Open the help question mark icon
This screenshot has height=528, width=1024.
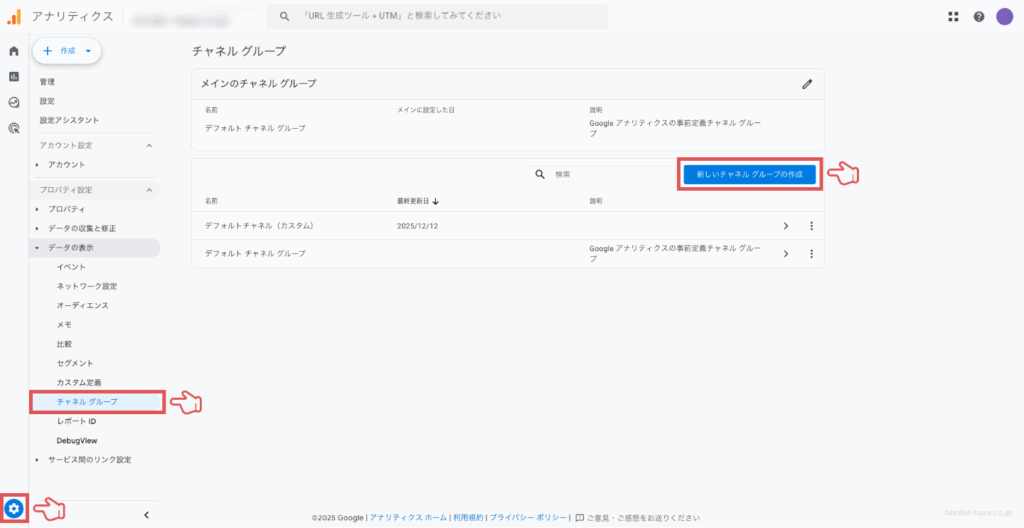point(979,17)
